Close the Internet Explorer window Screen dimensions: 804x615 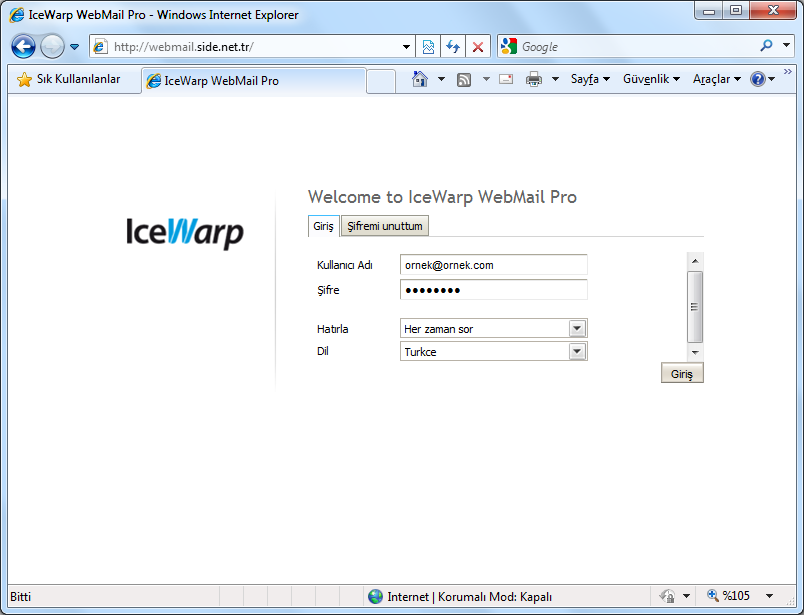coord(773,11)
